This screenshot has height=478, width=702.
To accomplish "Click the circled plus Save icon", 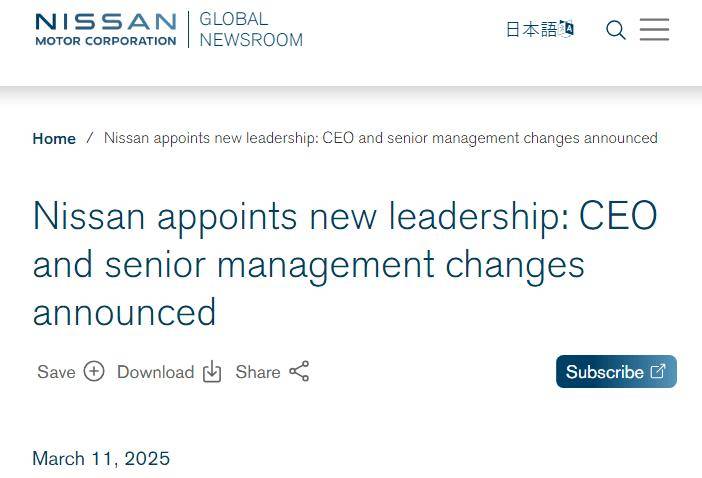I will click(x=94, y=371).
